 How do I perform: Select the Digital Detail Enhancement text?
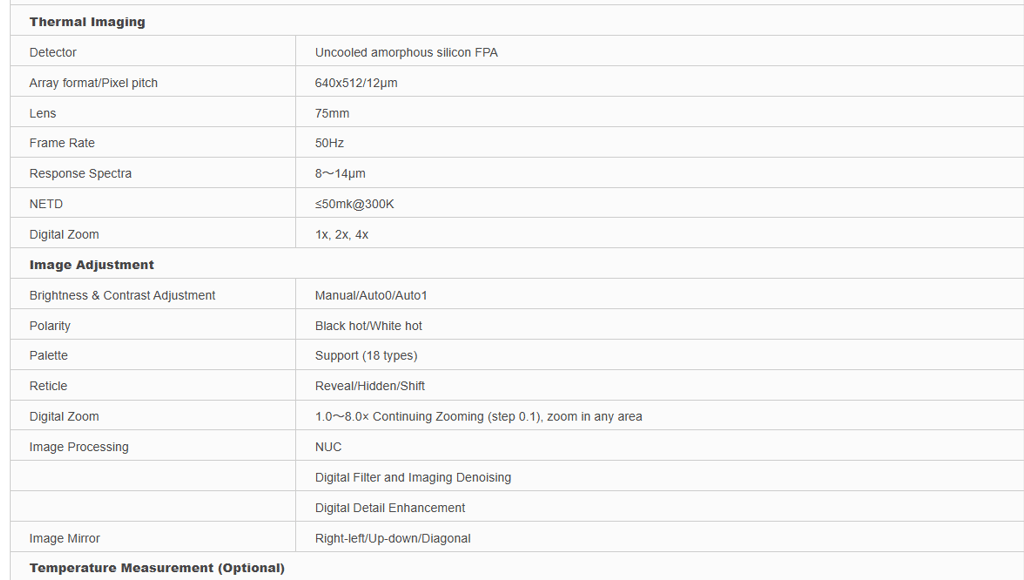tap(390, 508)
